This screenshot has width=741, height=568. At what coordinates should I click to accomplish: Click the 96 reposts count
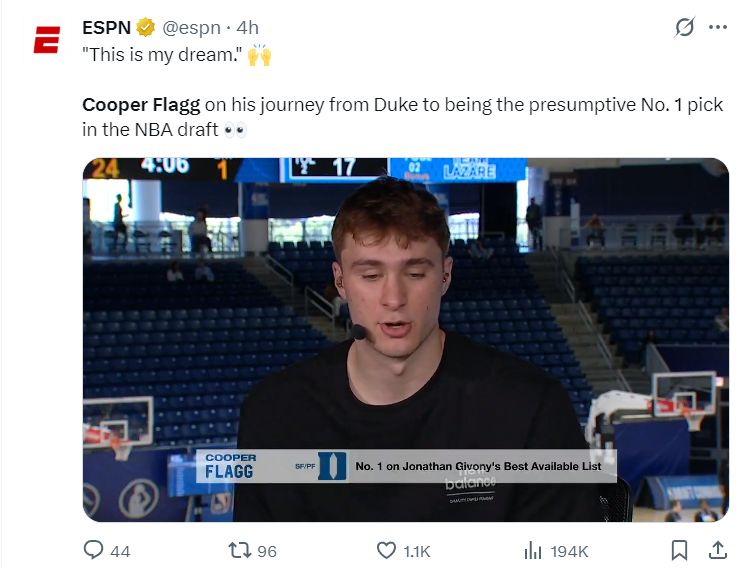266,551
